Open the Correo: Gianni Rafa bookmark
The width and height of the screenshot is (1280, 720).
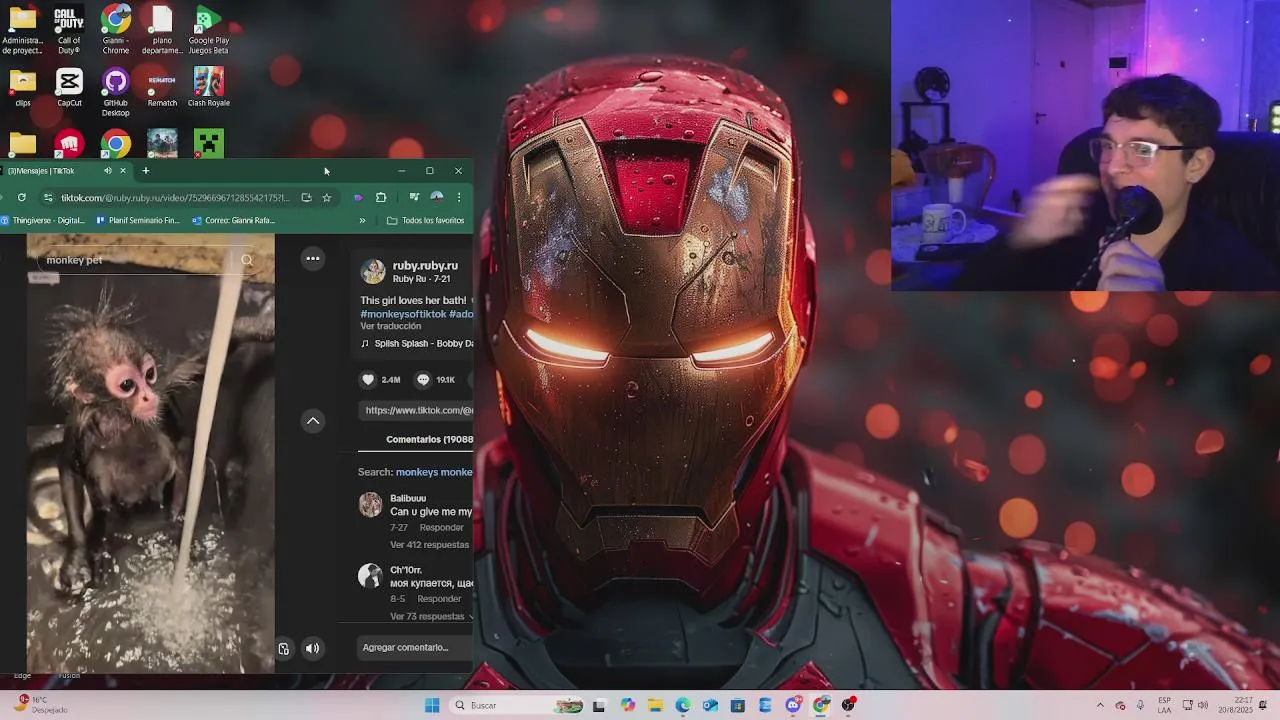tap(233, 220)
